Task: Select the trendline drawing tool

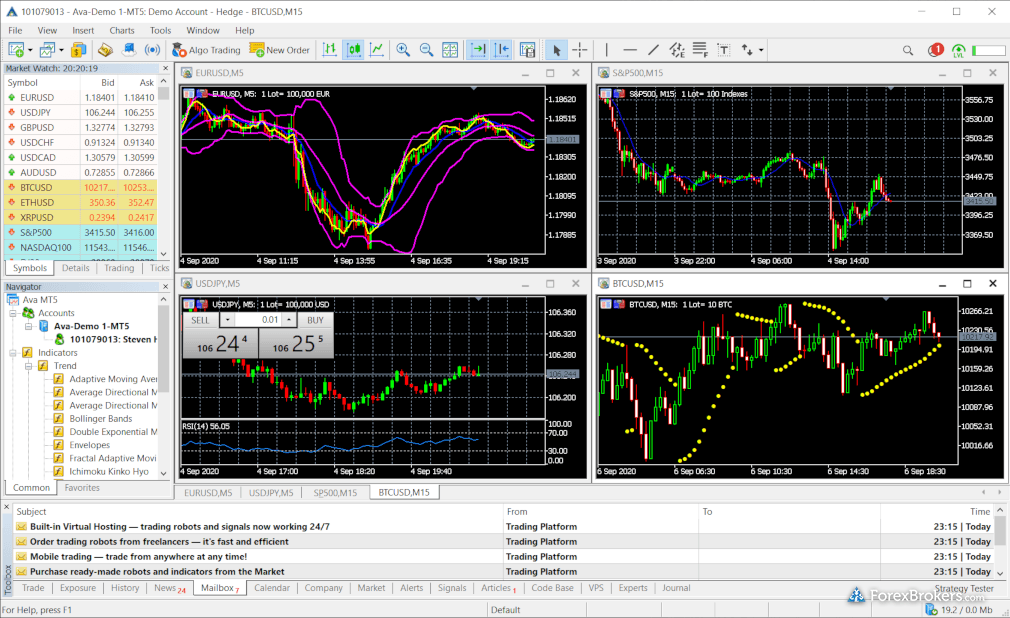Action: (653, 50)
